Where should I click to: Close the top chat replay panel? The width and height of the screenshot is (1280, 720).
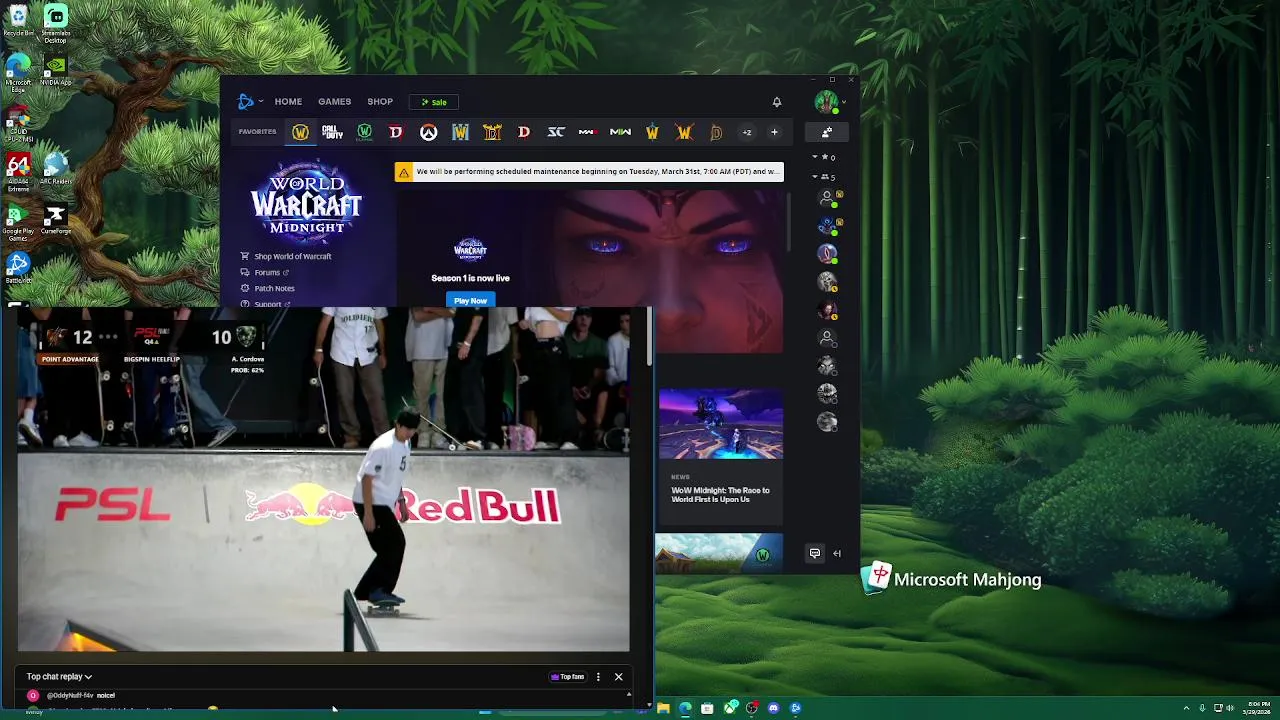[x=618, y=677]
